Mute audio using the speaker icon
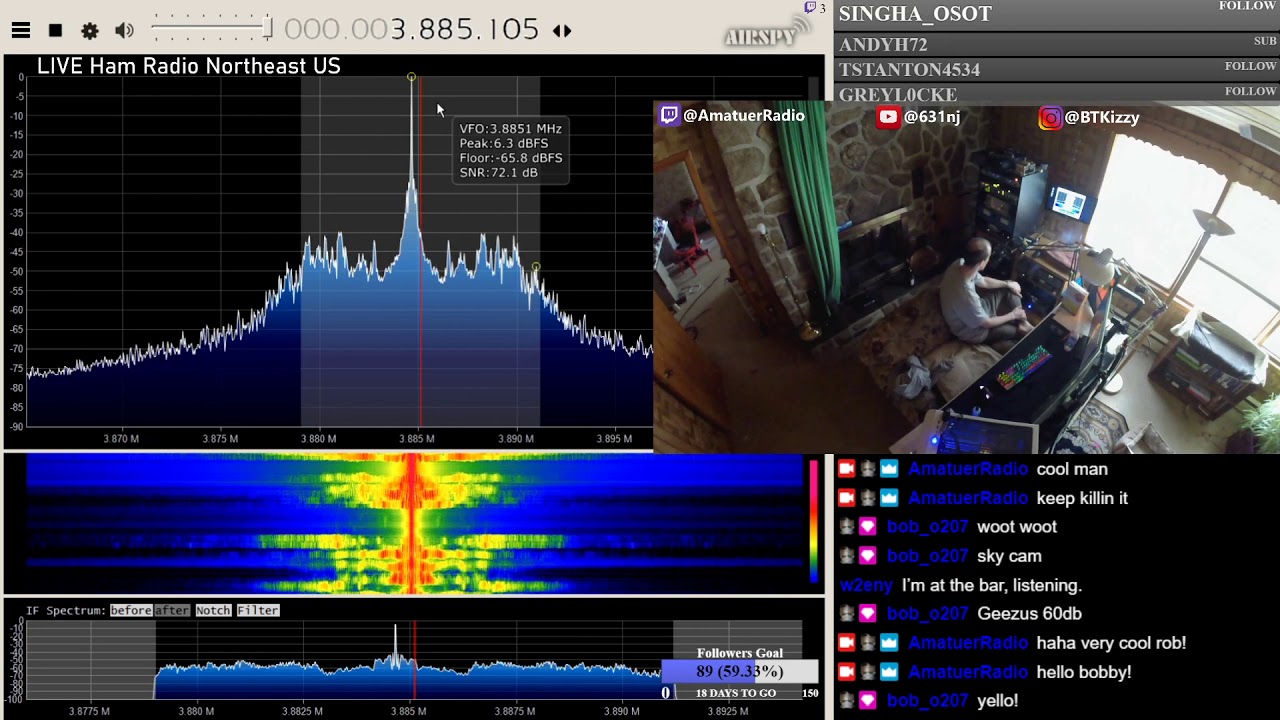Image resolution: width=1280 pixels, height=720 pixels. pos(124,31)
